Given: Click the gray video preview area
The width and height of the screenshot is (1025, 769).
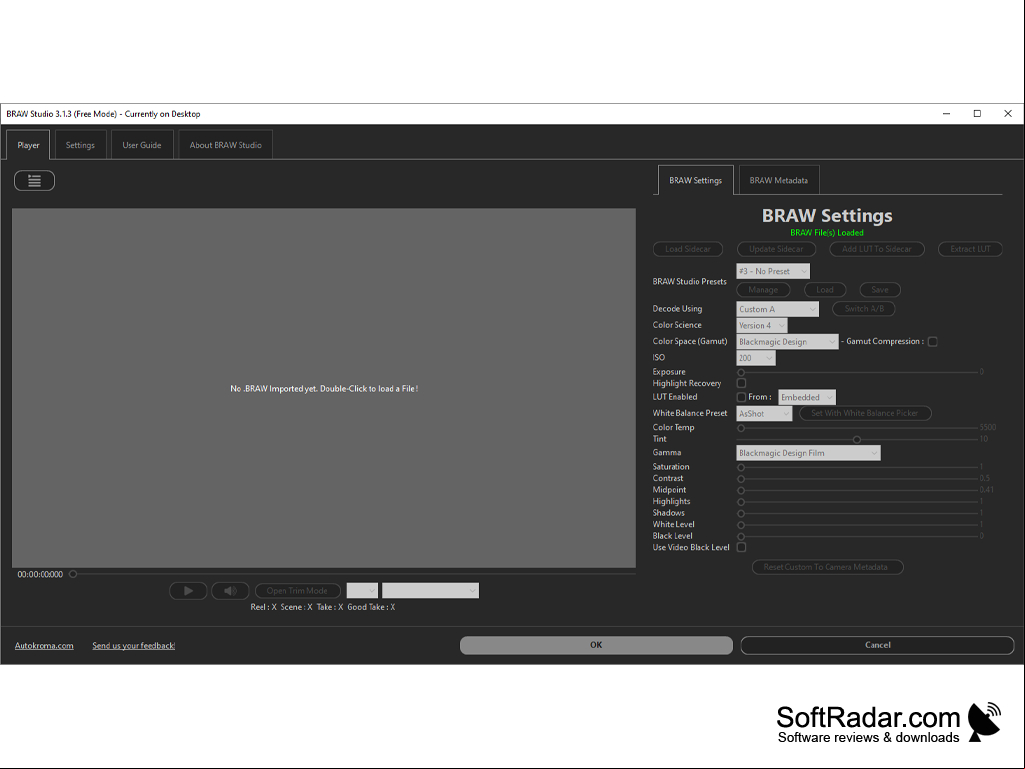Looking at the screenshot, I should [x=324, y=388].
